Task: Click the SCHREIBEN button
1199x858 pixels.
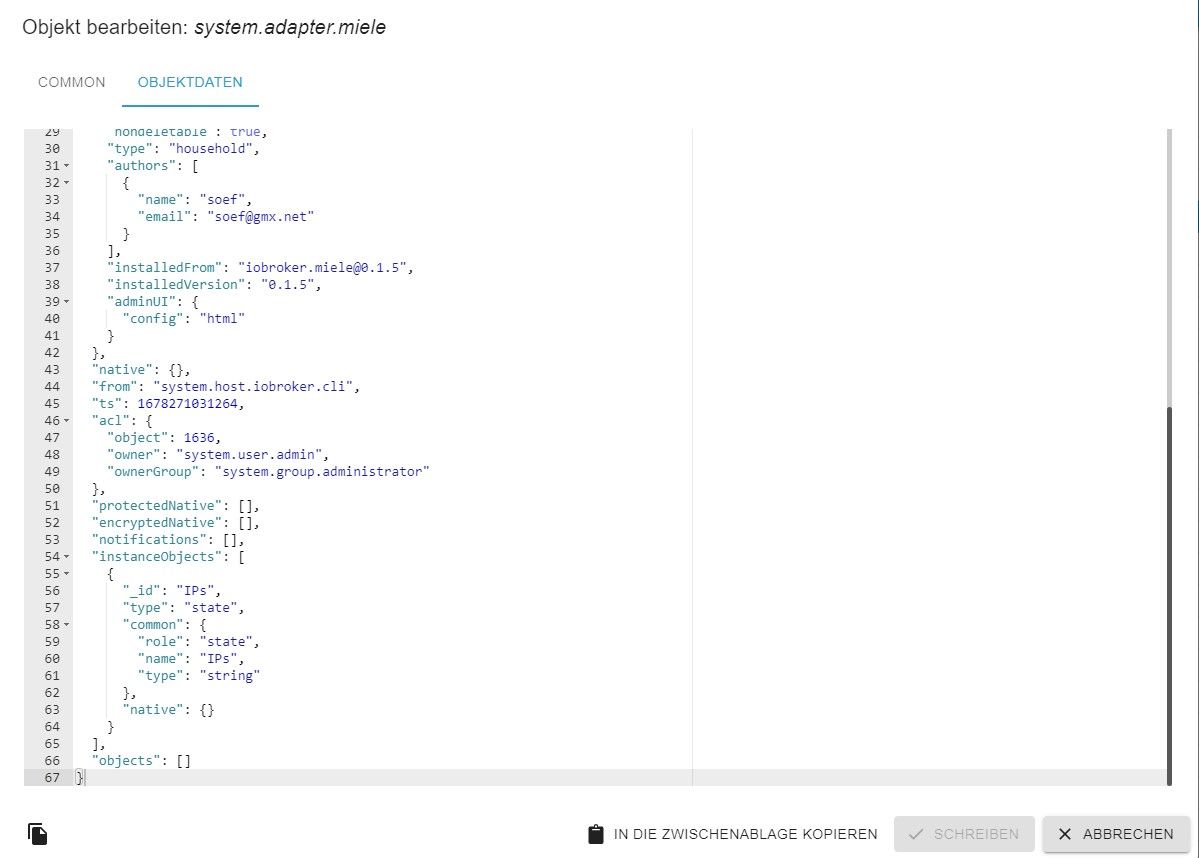Action: 963,834
